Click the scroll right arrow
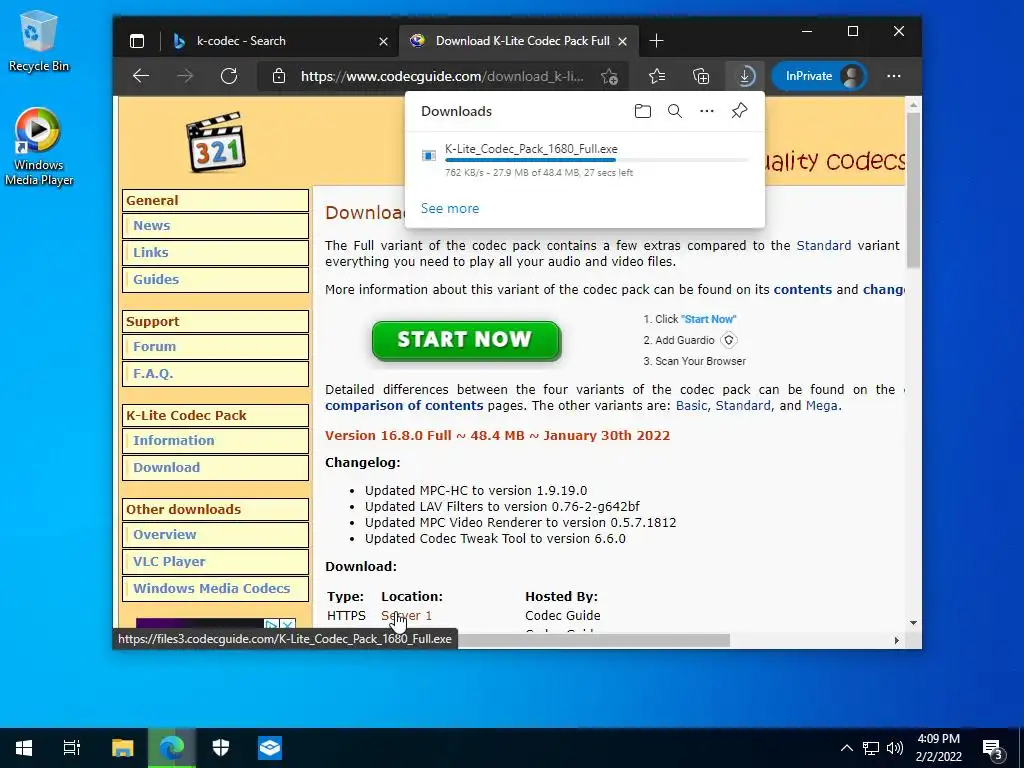 [x=897, y=641]
